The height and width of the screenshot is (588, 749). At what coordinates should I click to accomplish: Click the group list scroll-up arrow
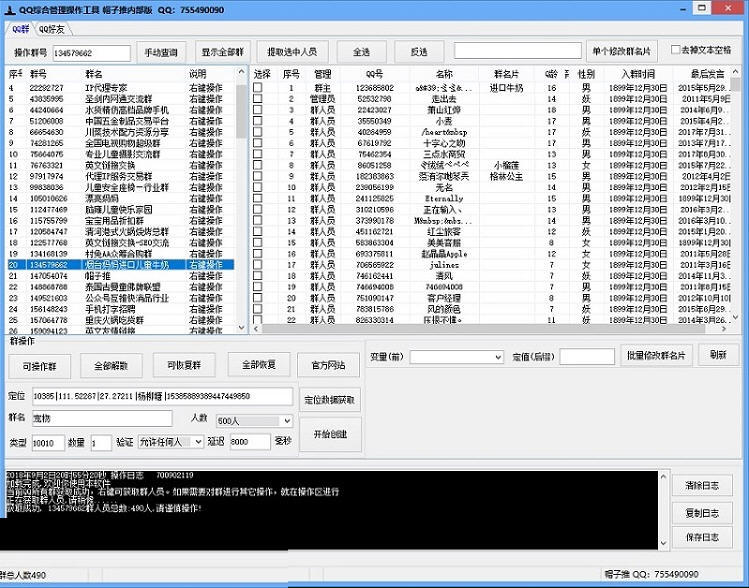pyautogui.click(x=241, y=72)
